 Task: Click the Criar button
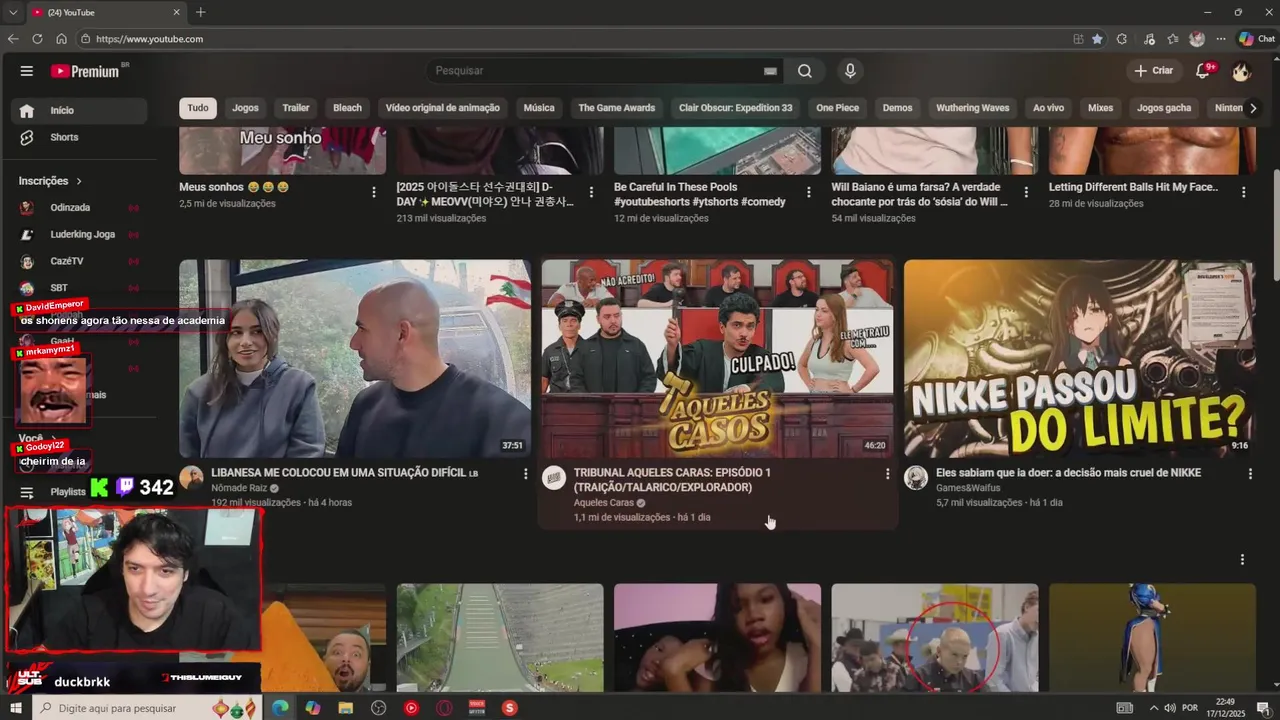pyautogui.click(x=1153, y=71)
